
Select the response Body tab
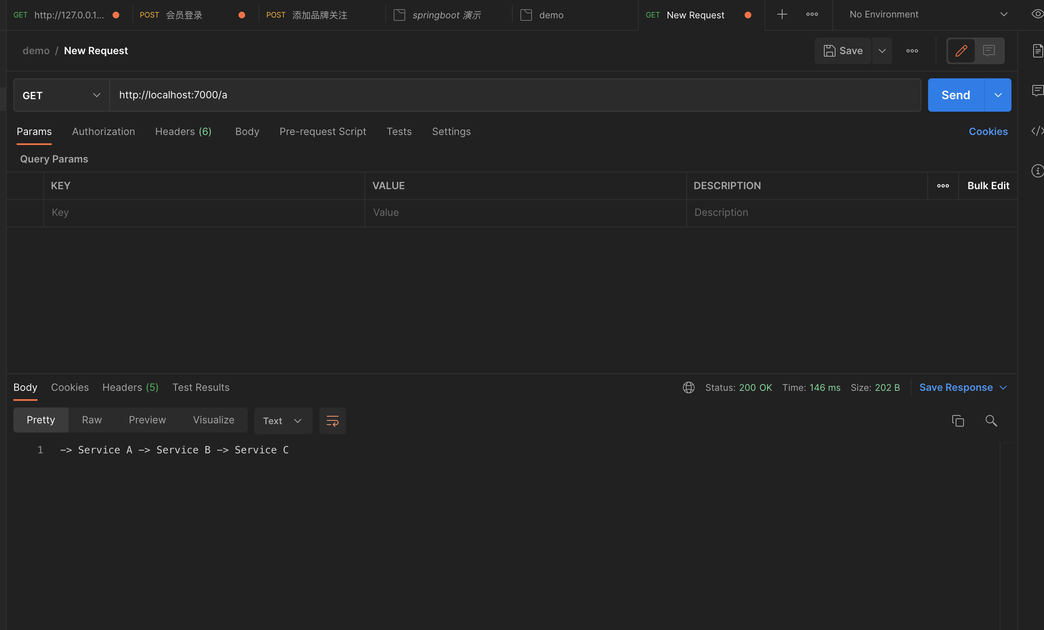(x=25, y=388)
